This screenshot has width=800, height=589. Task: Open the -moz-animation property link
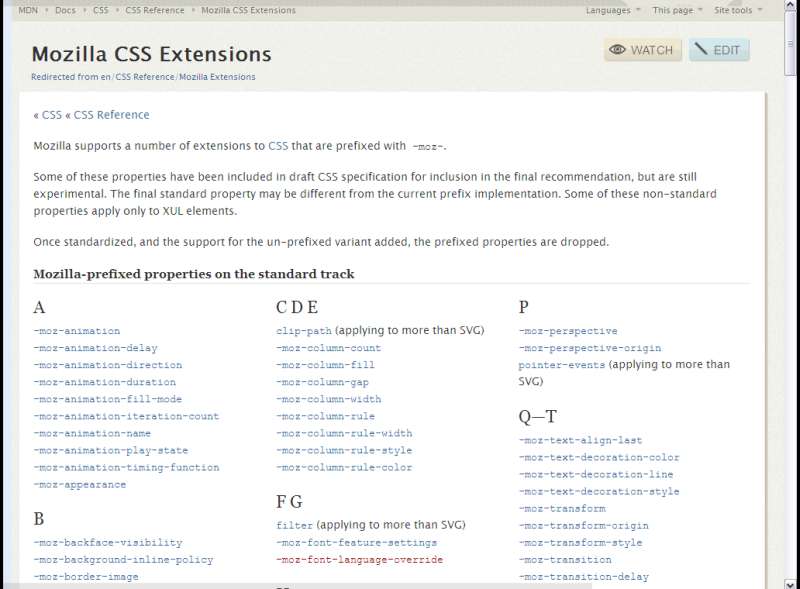pos(76,330)
